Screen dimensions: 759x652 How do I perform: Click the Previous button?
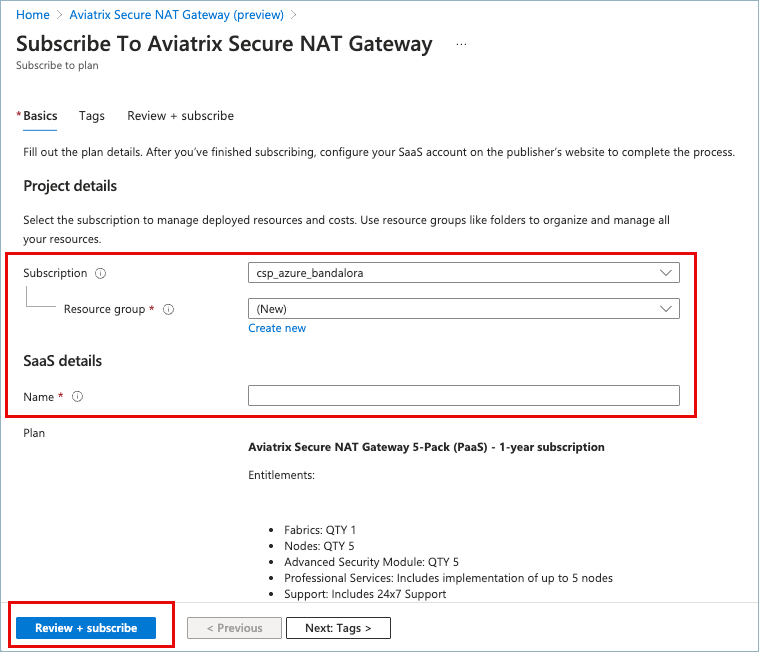pyautogui.click(x=234, y=628)
